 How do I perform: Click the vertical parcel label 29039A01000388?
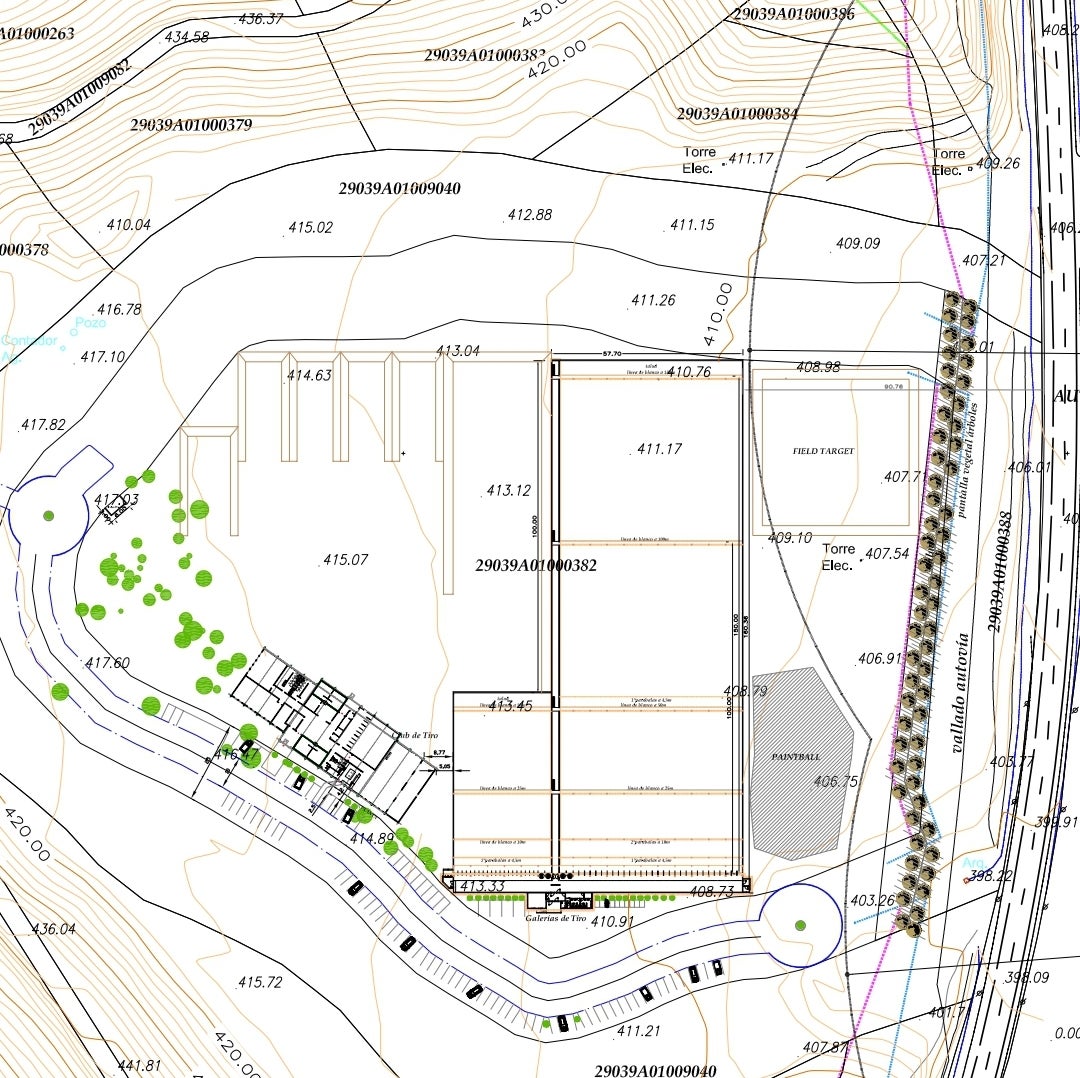click(1000, 572)
